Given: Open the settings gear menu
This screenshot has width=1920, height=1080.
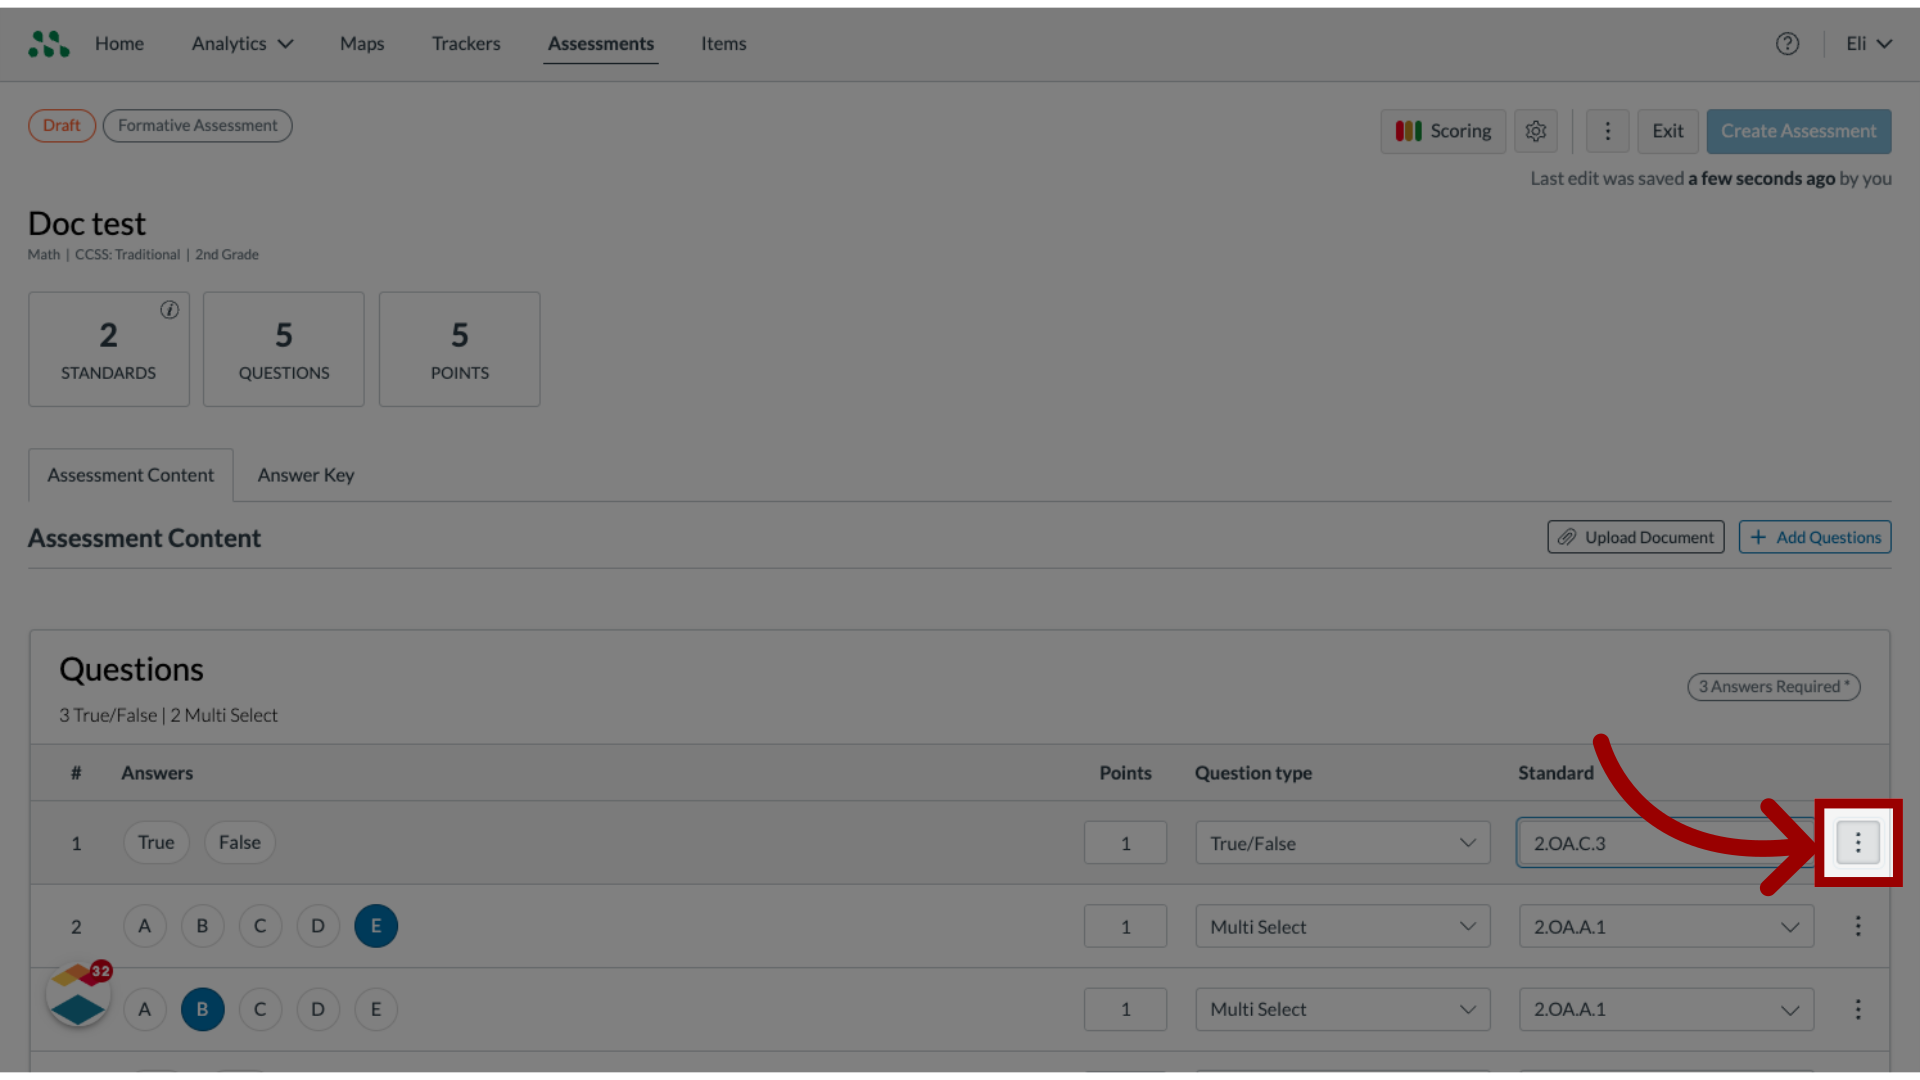Looking at the screenshot, I should [1536, 131].
